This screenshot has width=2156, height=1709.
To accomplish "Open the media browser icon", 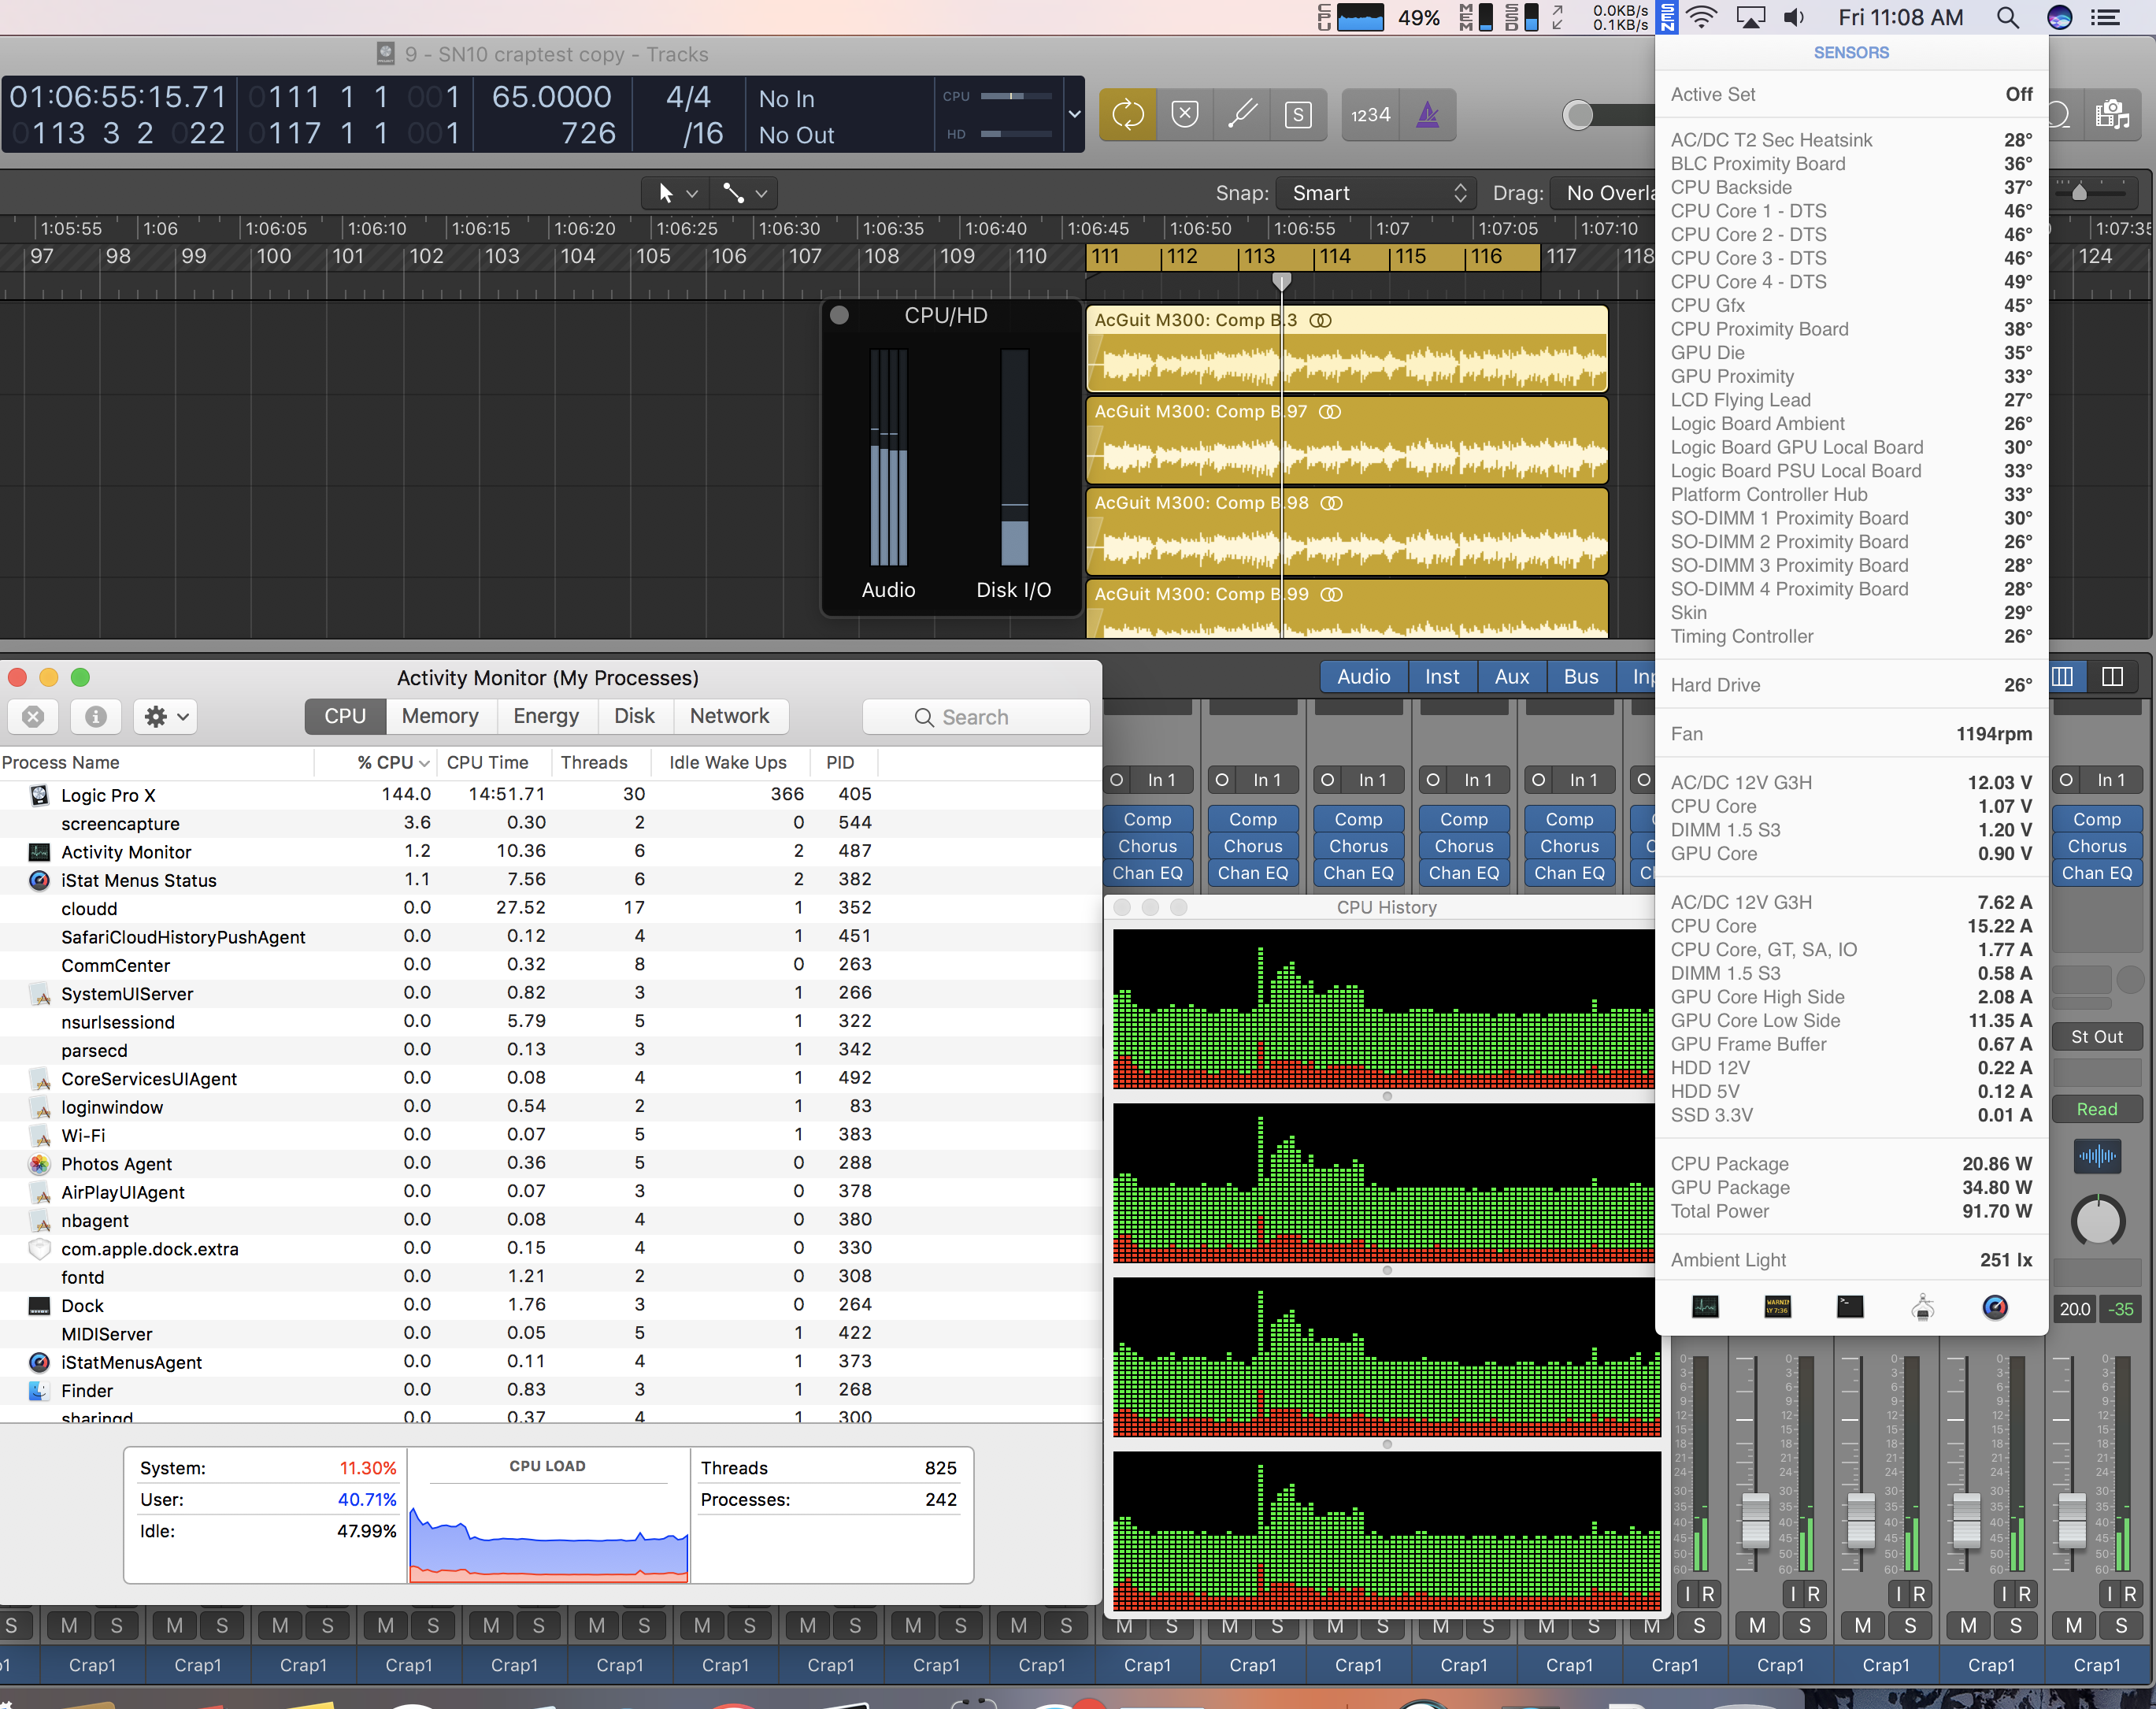I will tap(2112, 114).
